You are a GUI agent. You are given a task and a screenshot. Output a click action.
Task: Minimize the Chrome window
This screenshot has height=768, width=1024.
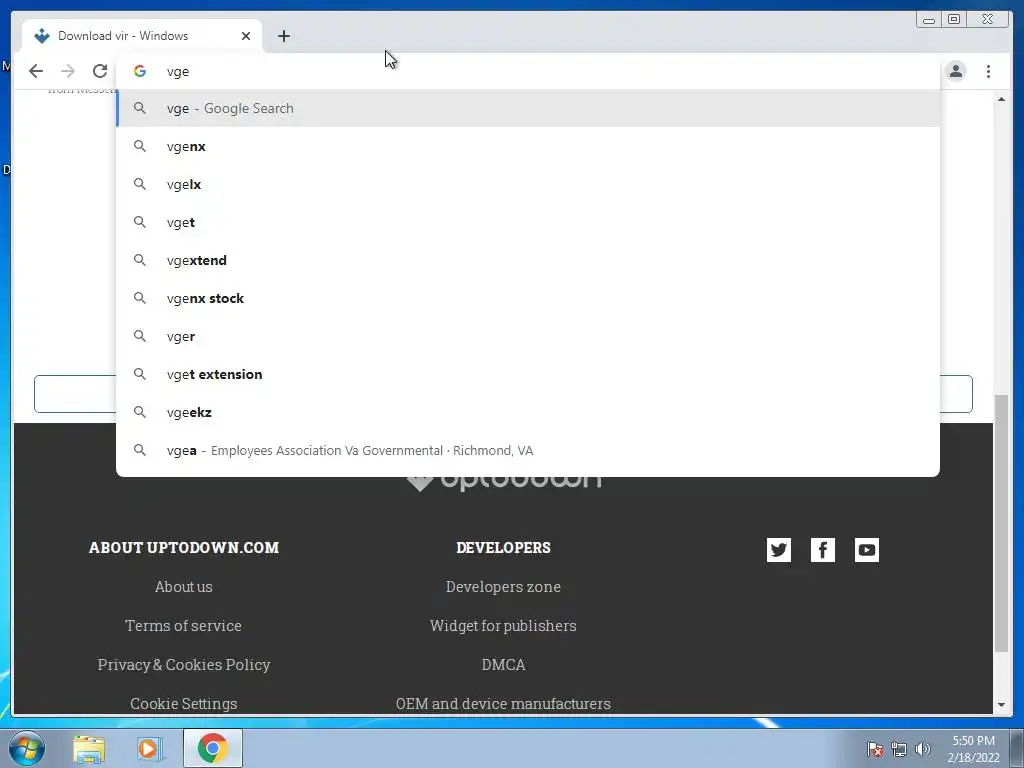point(929,20)
